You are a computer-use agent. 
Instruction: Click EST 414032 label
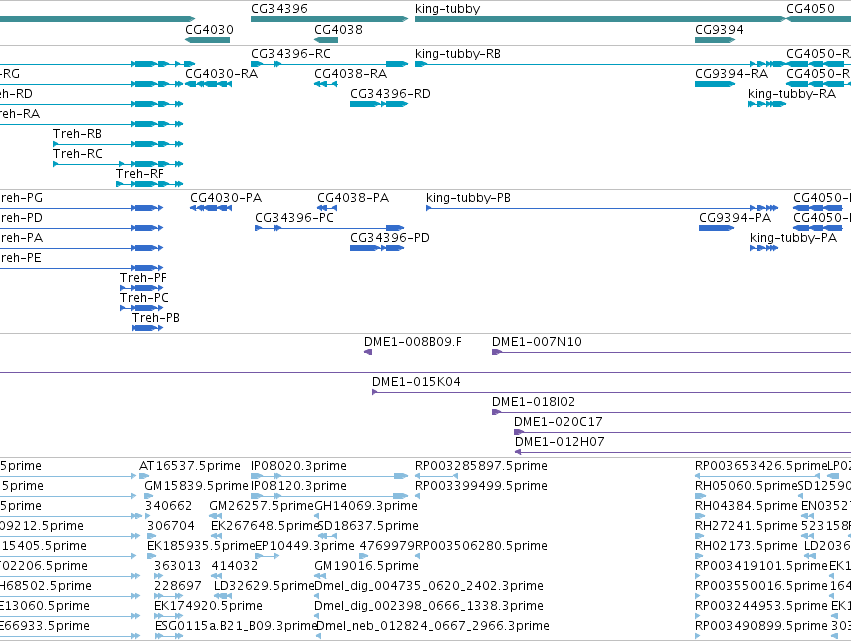coord(234,567)
